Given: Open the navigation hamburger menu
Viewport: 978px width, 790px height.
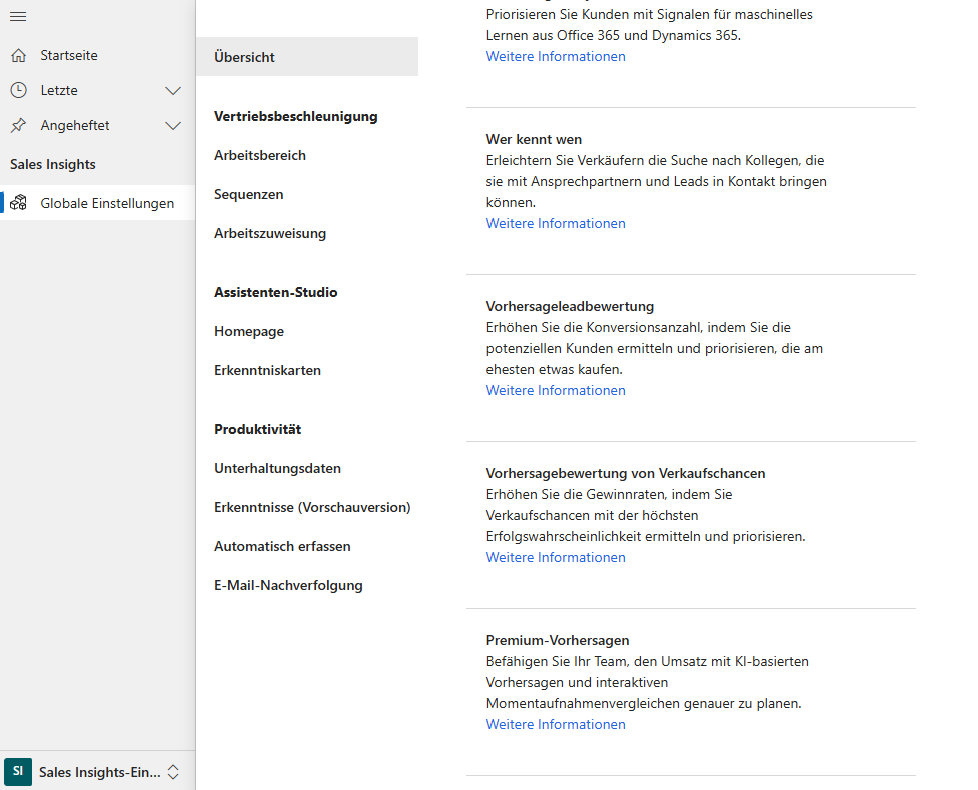Looking at the screenshot, I should [18, 16].
